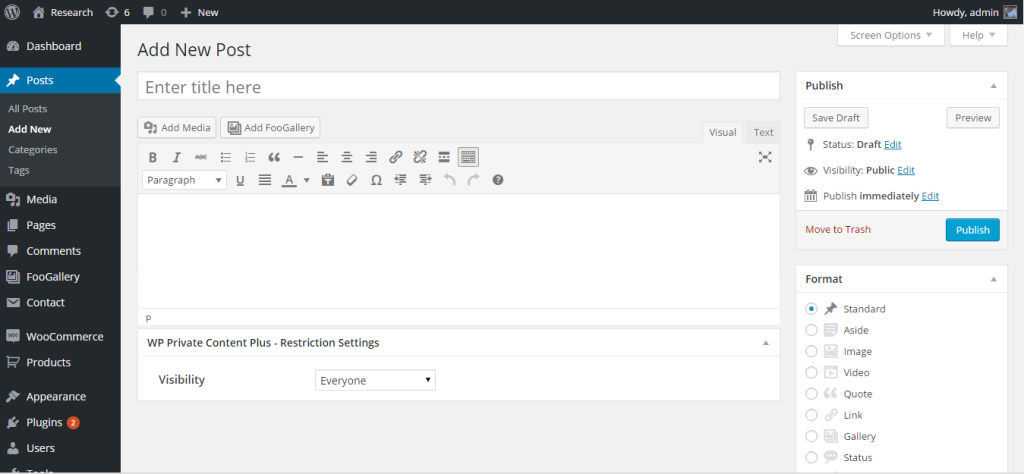
Task: Redo last edit
Action: click(473, 180)
